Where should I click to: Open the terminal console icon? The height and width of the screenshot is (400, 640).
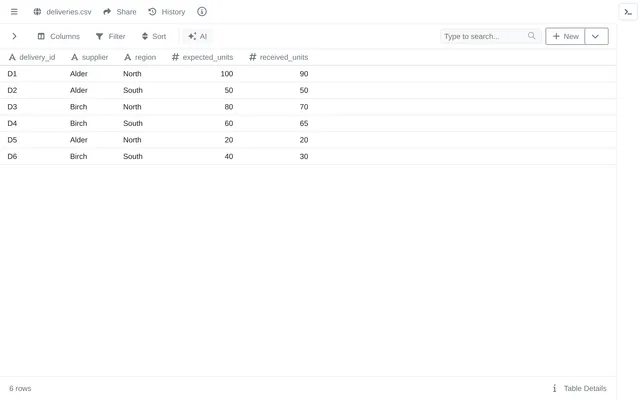pyautogui.click(x=628, y=12)
